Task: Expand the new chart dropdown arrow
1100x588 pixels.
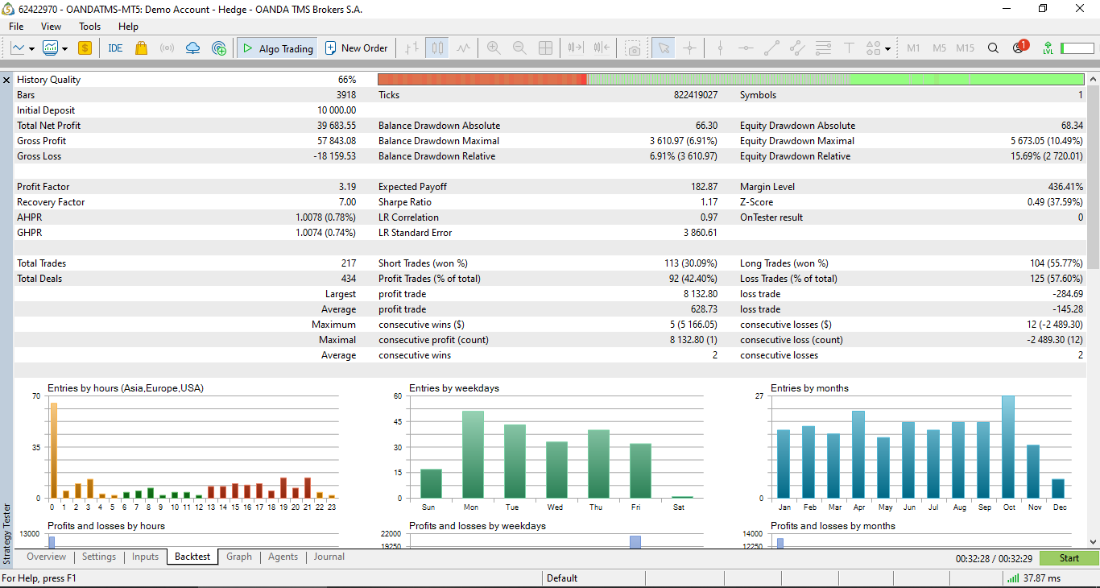Action: [x=32, y=49]
